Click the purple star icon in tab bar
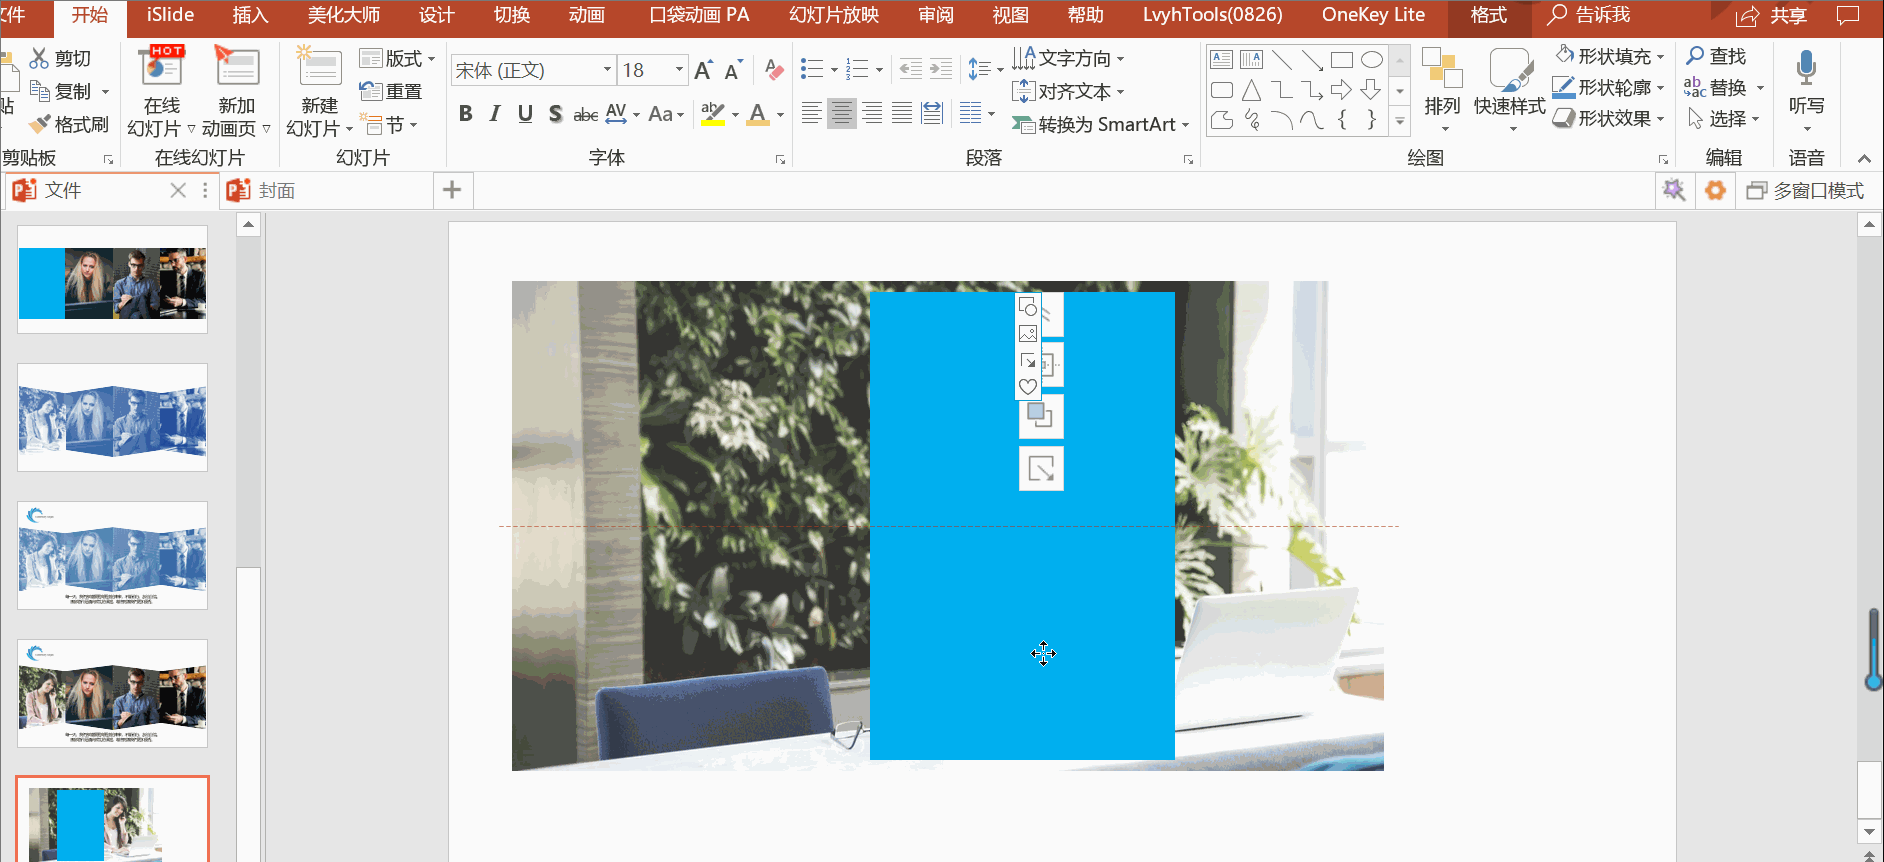 1673,190
